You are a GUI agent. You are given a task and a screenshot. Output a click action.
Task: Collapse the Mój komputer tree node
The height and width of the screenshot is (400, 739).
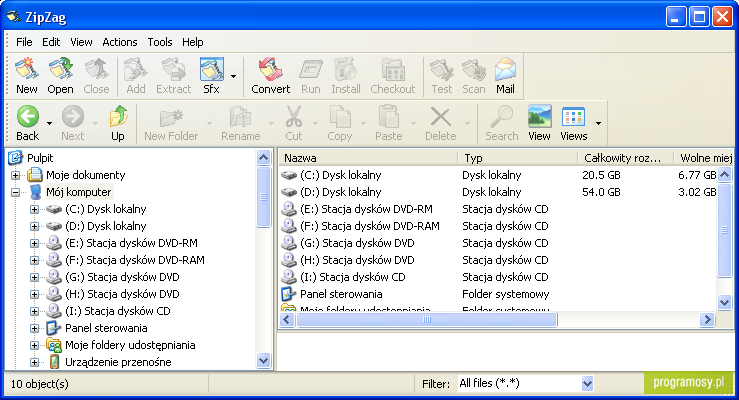coord(16,192)
